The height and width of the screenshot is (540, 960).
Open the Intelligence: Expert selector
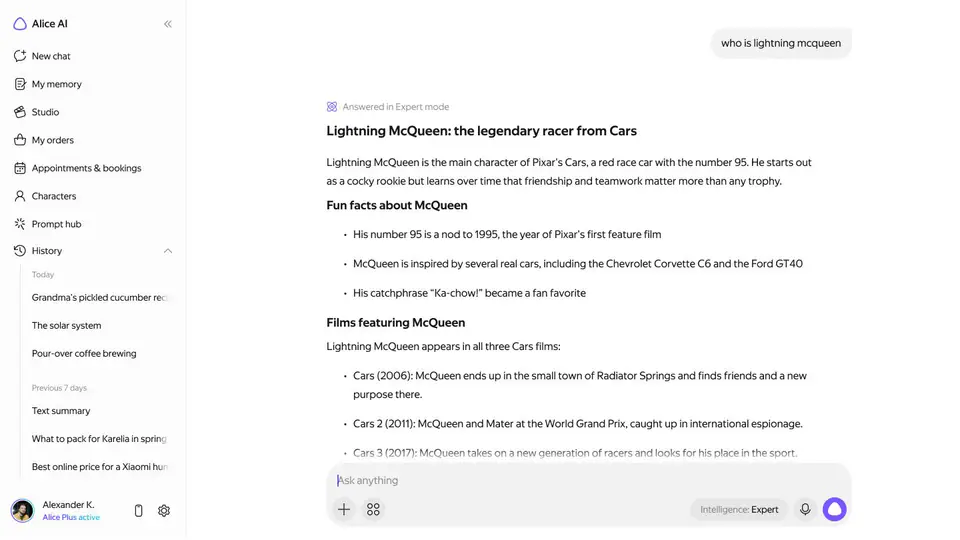click(739, 509)
